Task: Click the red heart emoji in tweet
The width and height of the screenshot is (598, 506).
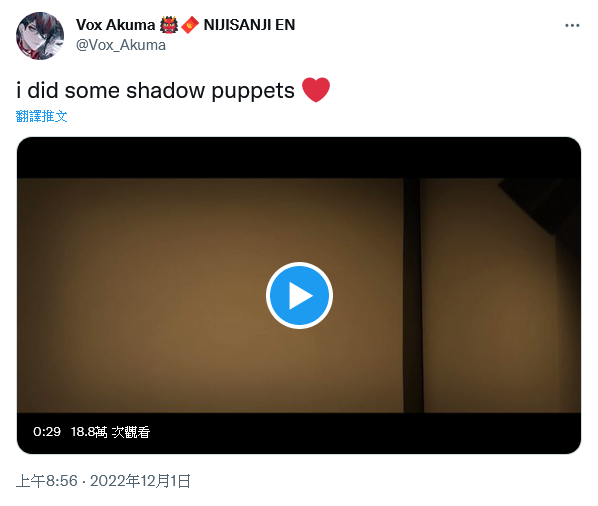Action: click(316, 90)
